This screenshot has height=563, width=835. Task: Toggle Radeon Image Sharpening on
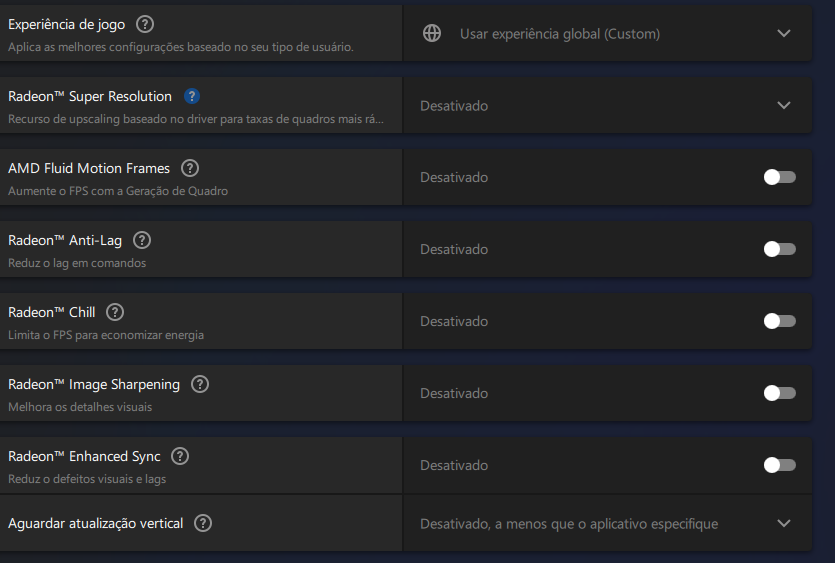[780, 393]
